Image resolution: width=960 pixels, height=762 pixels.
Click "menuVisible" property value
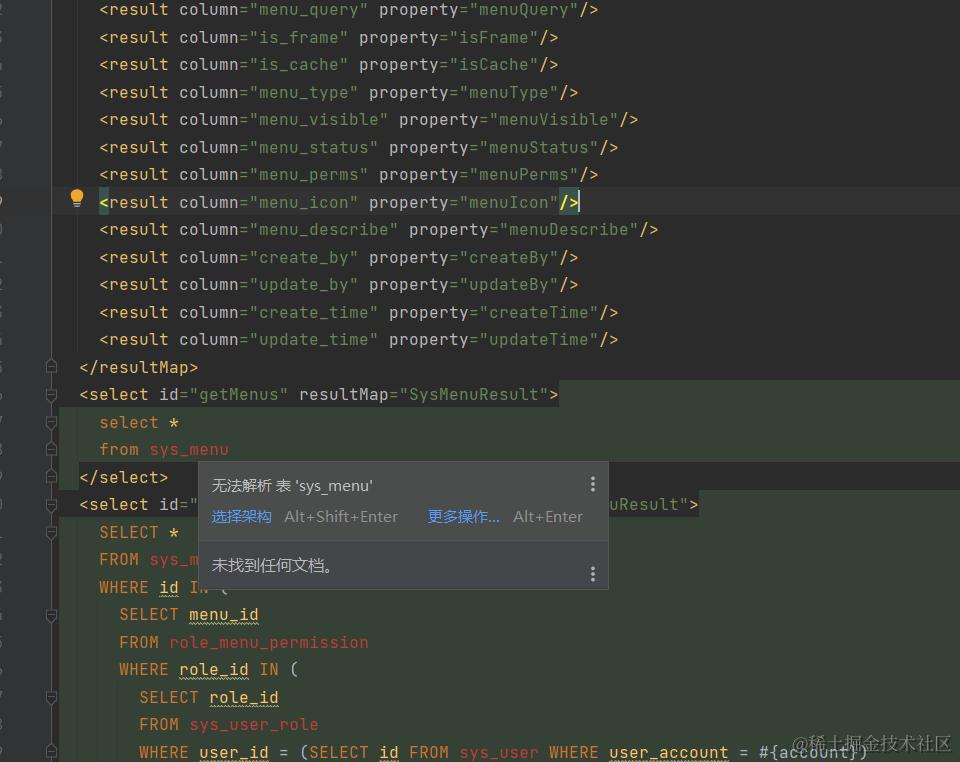(553, 120)
